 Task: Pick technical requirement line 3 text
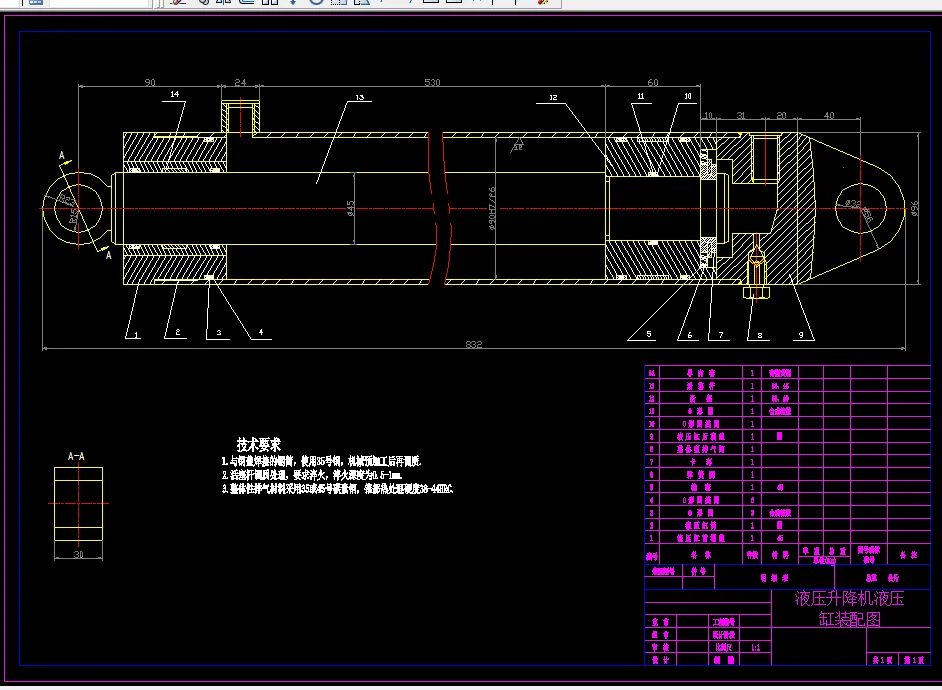pyautogui.click(x=338, y=489)
